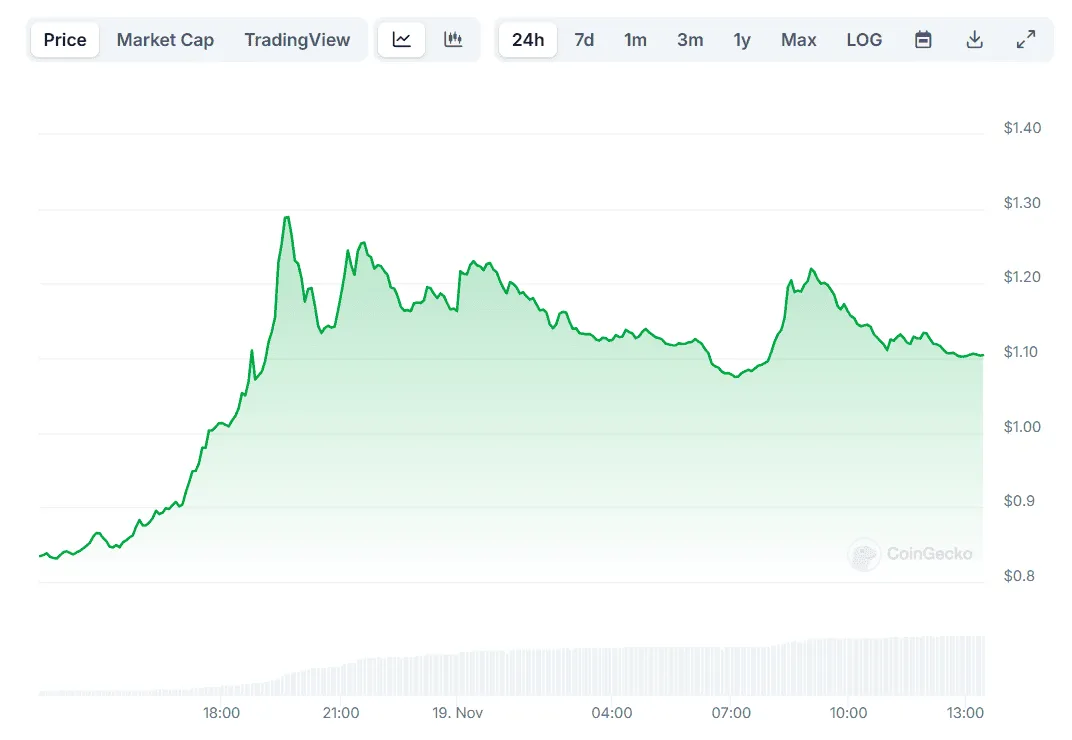
Task: Open the date picker from the calendar control
Action: 922,39
